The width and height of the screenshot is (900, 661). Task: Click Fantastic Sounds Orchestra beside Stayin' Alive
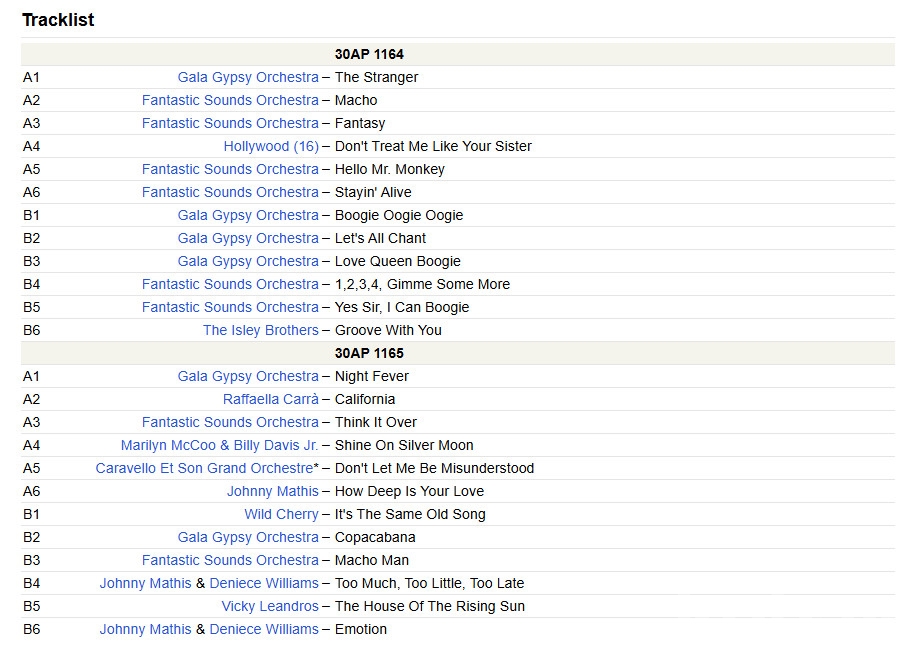pyautogui.click(x=230, y=192)
